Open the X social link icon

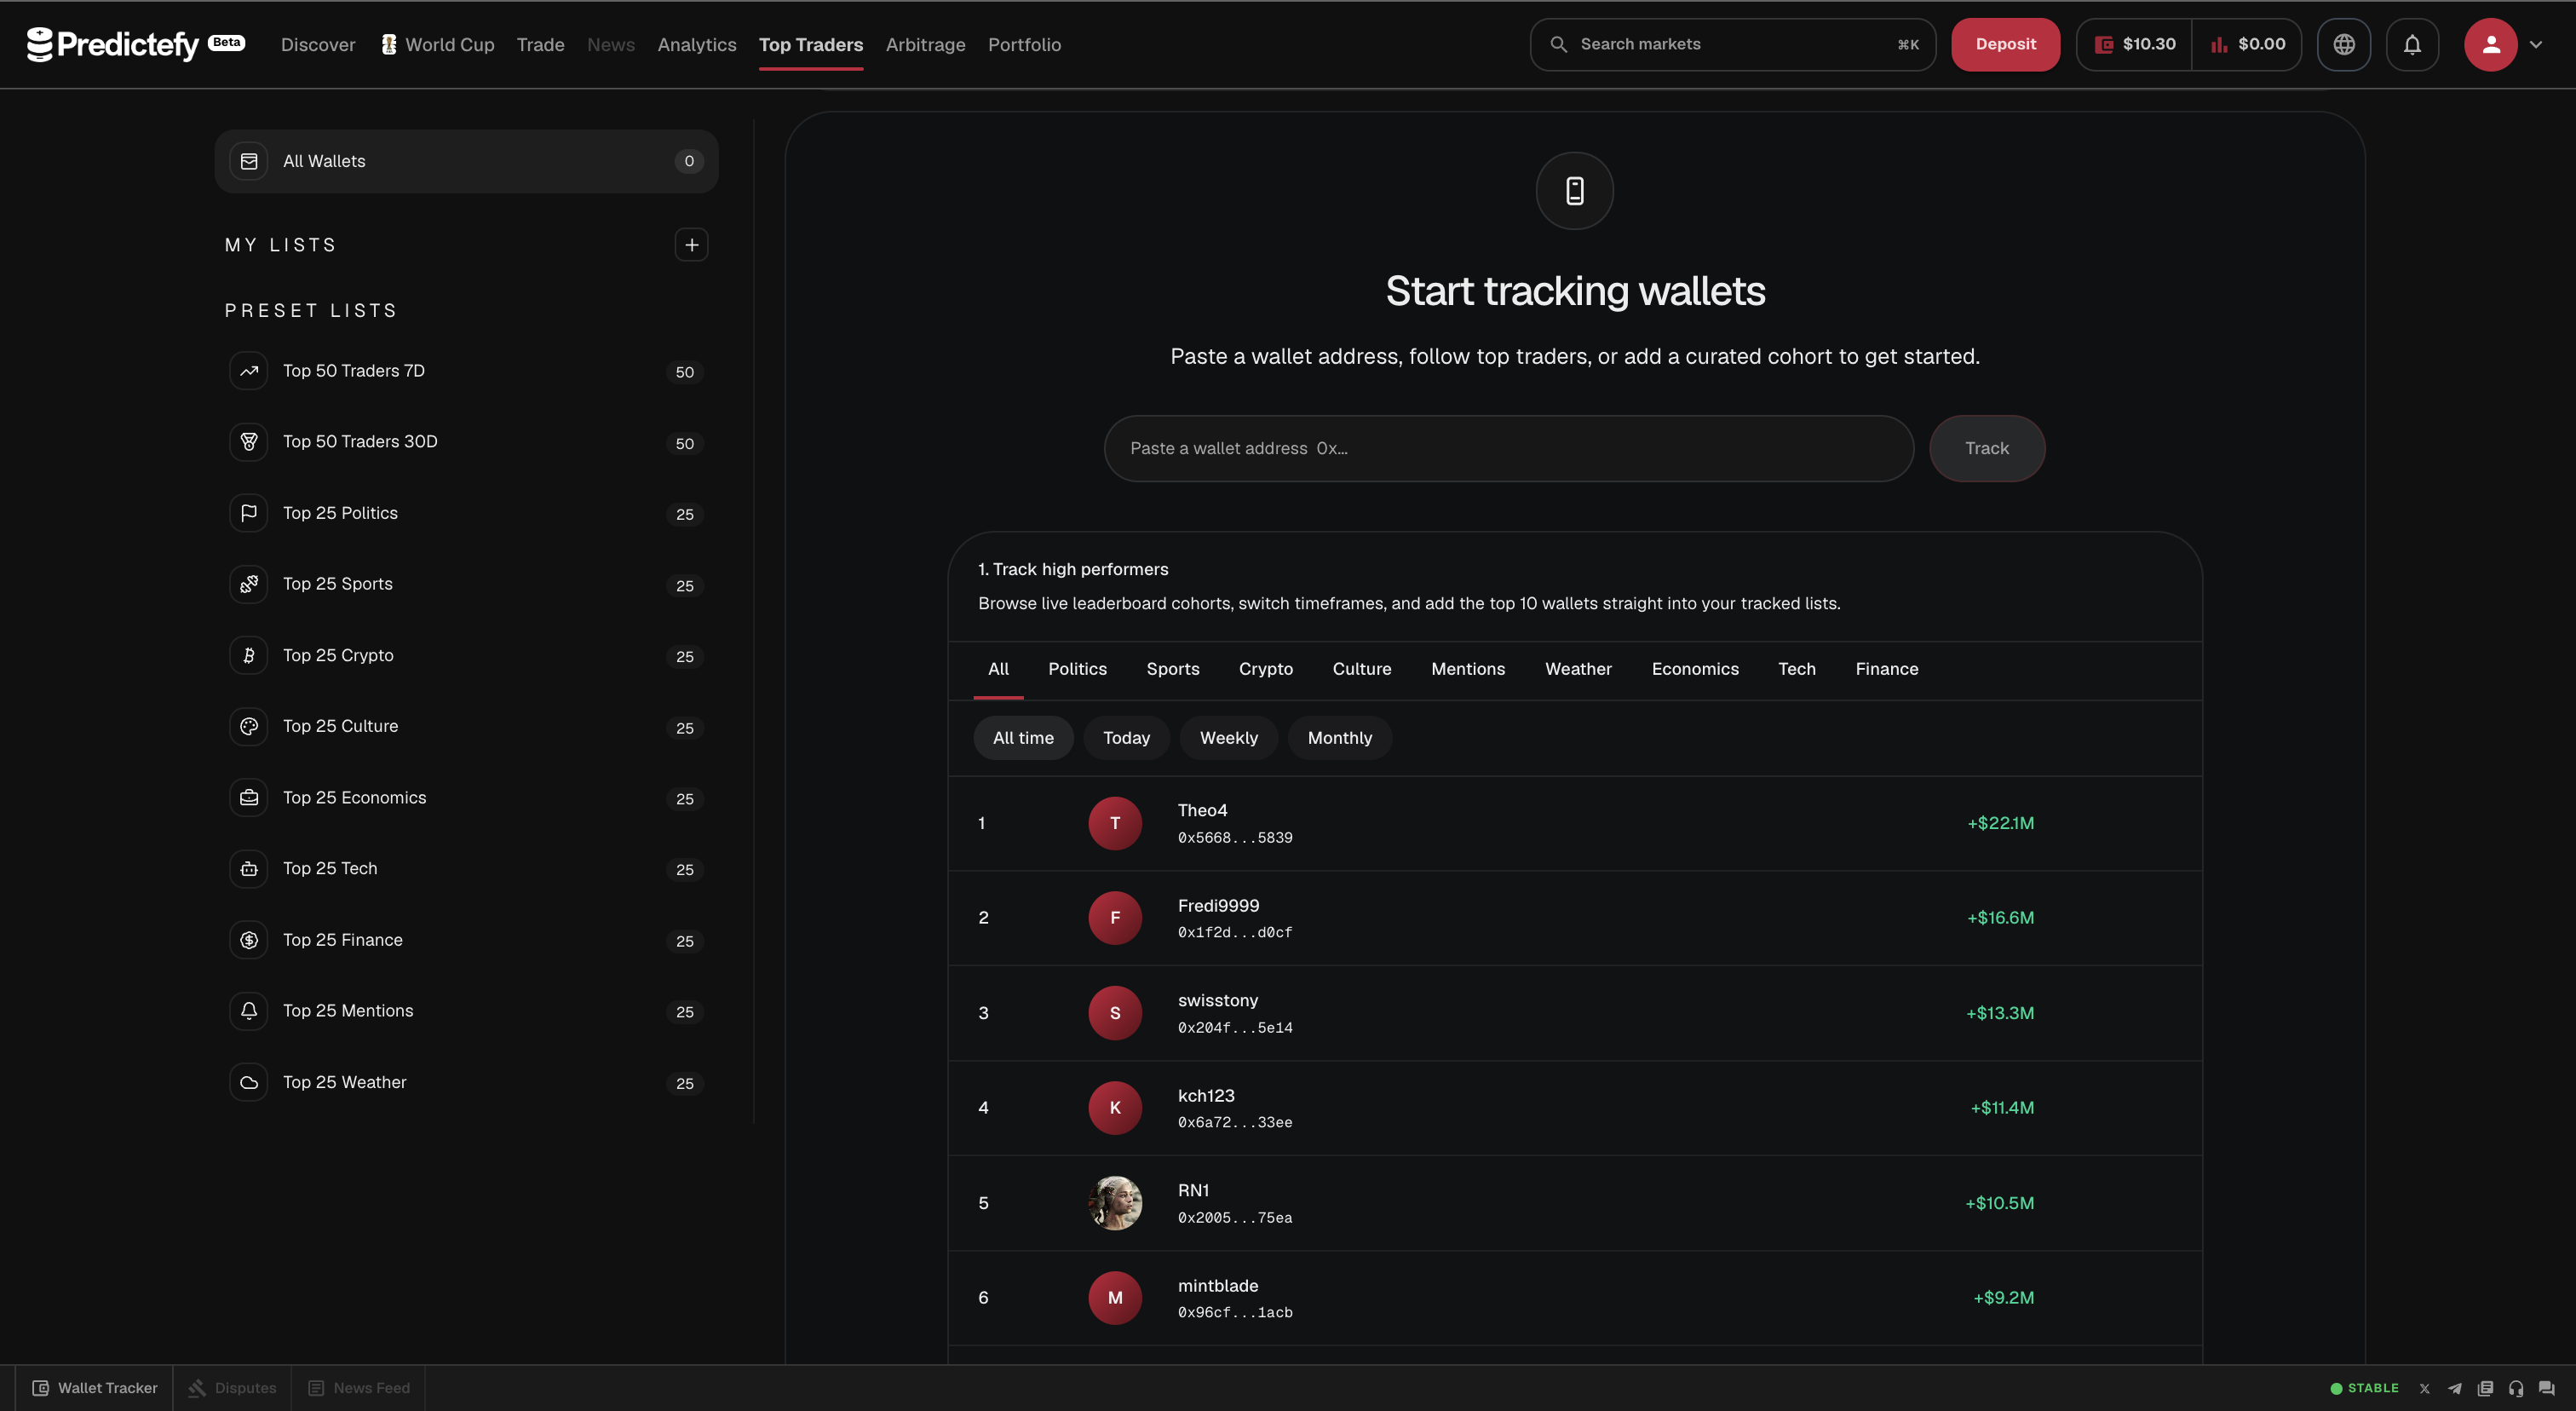2424,1388
